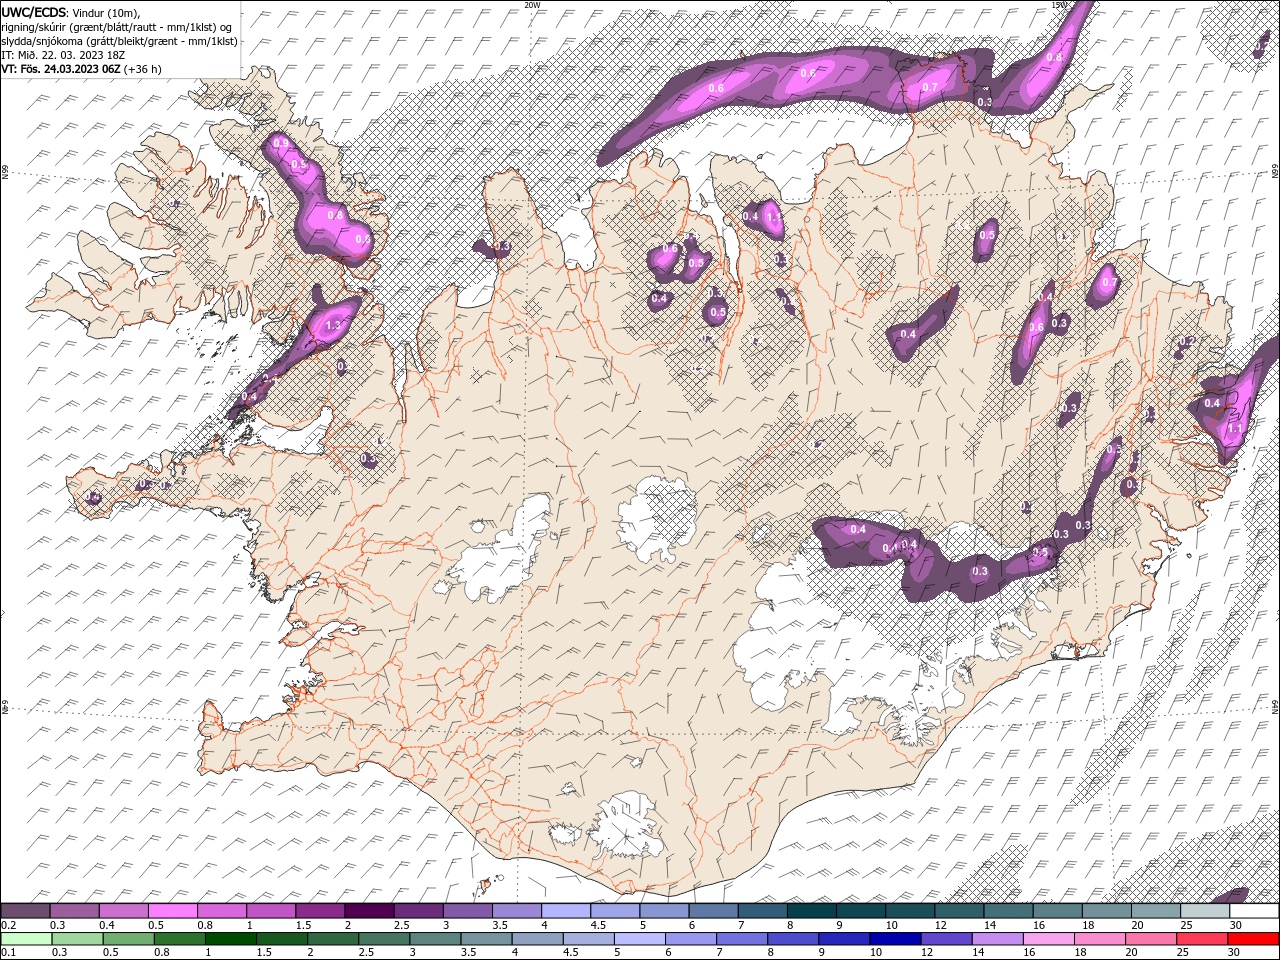Viewport: 1280px width, 960px height.
Task: Click the 0.4 label under the snow scale
Action: [107, 925]
